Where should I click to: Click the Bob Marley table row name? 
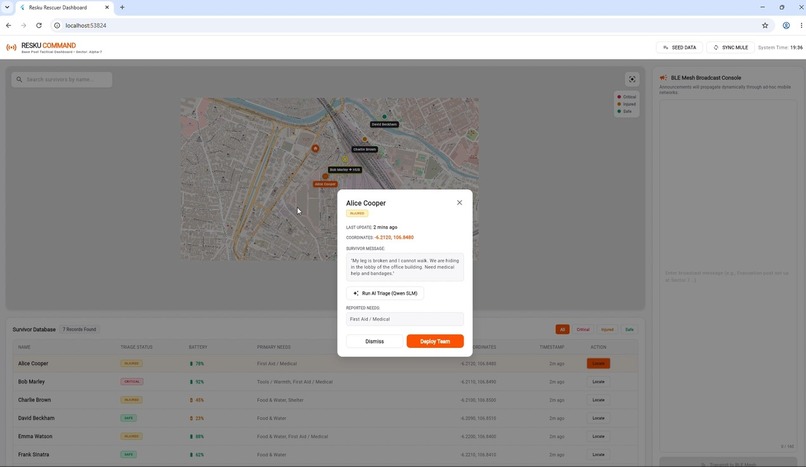[x=31, y=382]
